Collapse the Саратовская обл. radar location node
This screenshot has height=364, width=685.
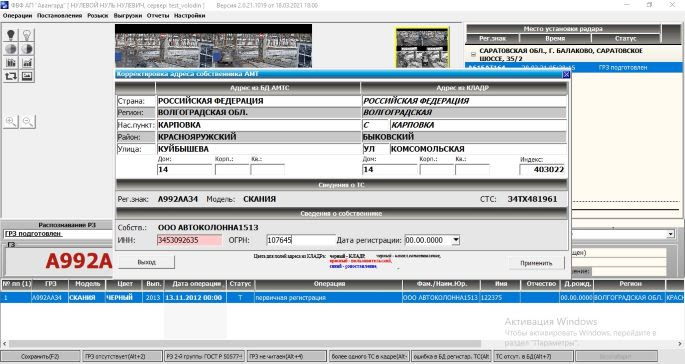pyautogui.click(x=473, y=55)
